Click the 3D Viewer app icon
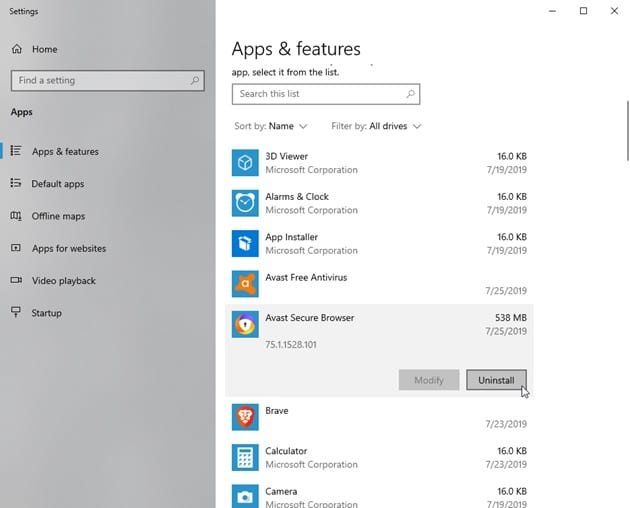 point(245,163)
